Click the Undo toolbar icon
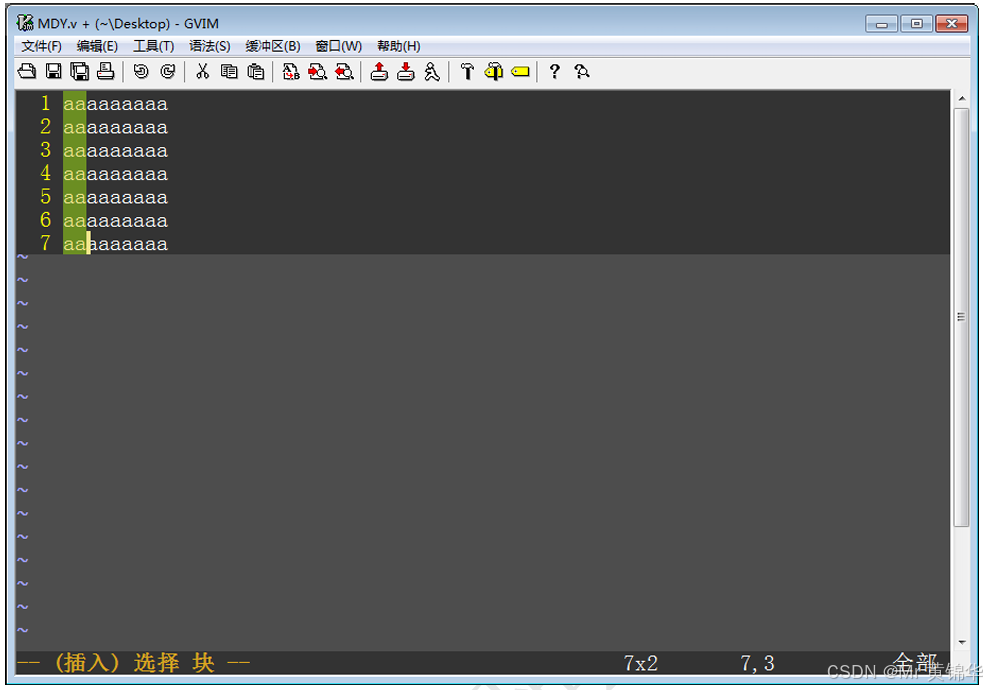987x690 pixels. click(x=141, y=72)
